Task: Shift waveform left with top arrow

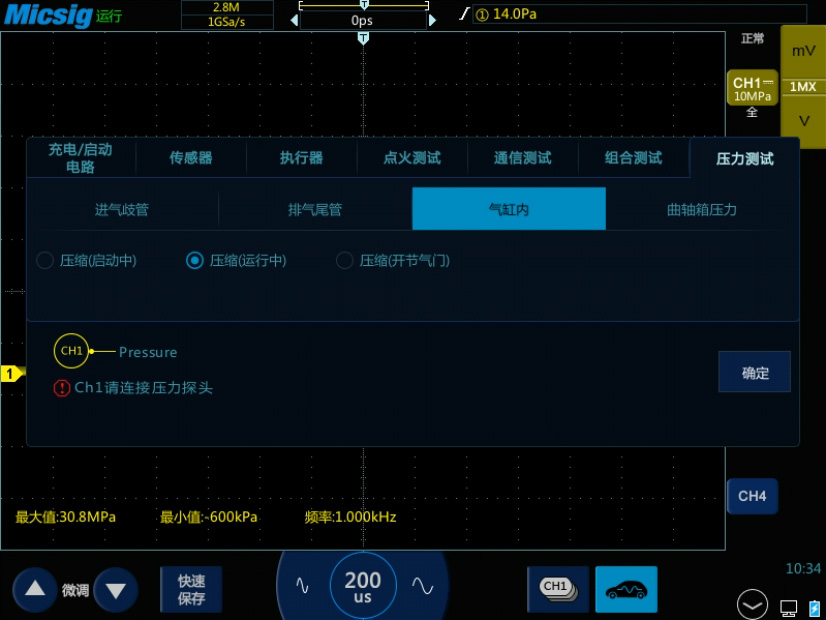Action: (293, 20)
